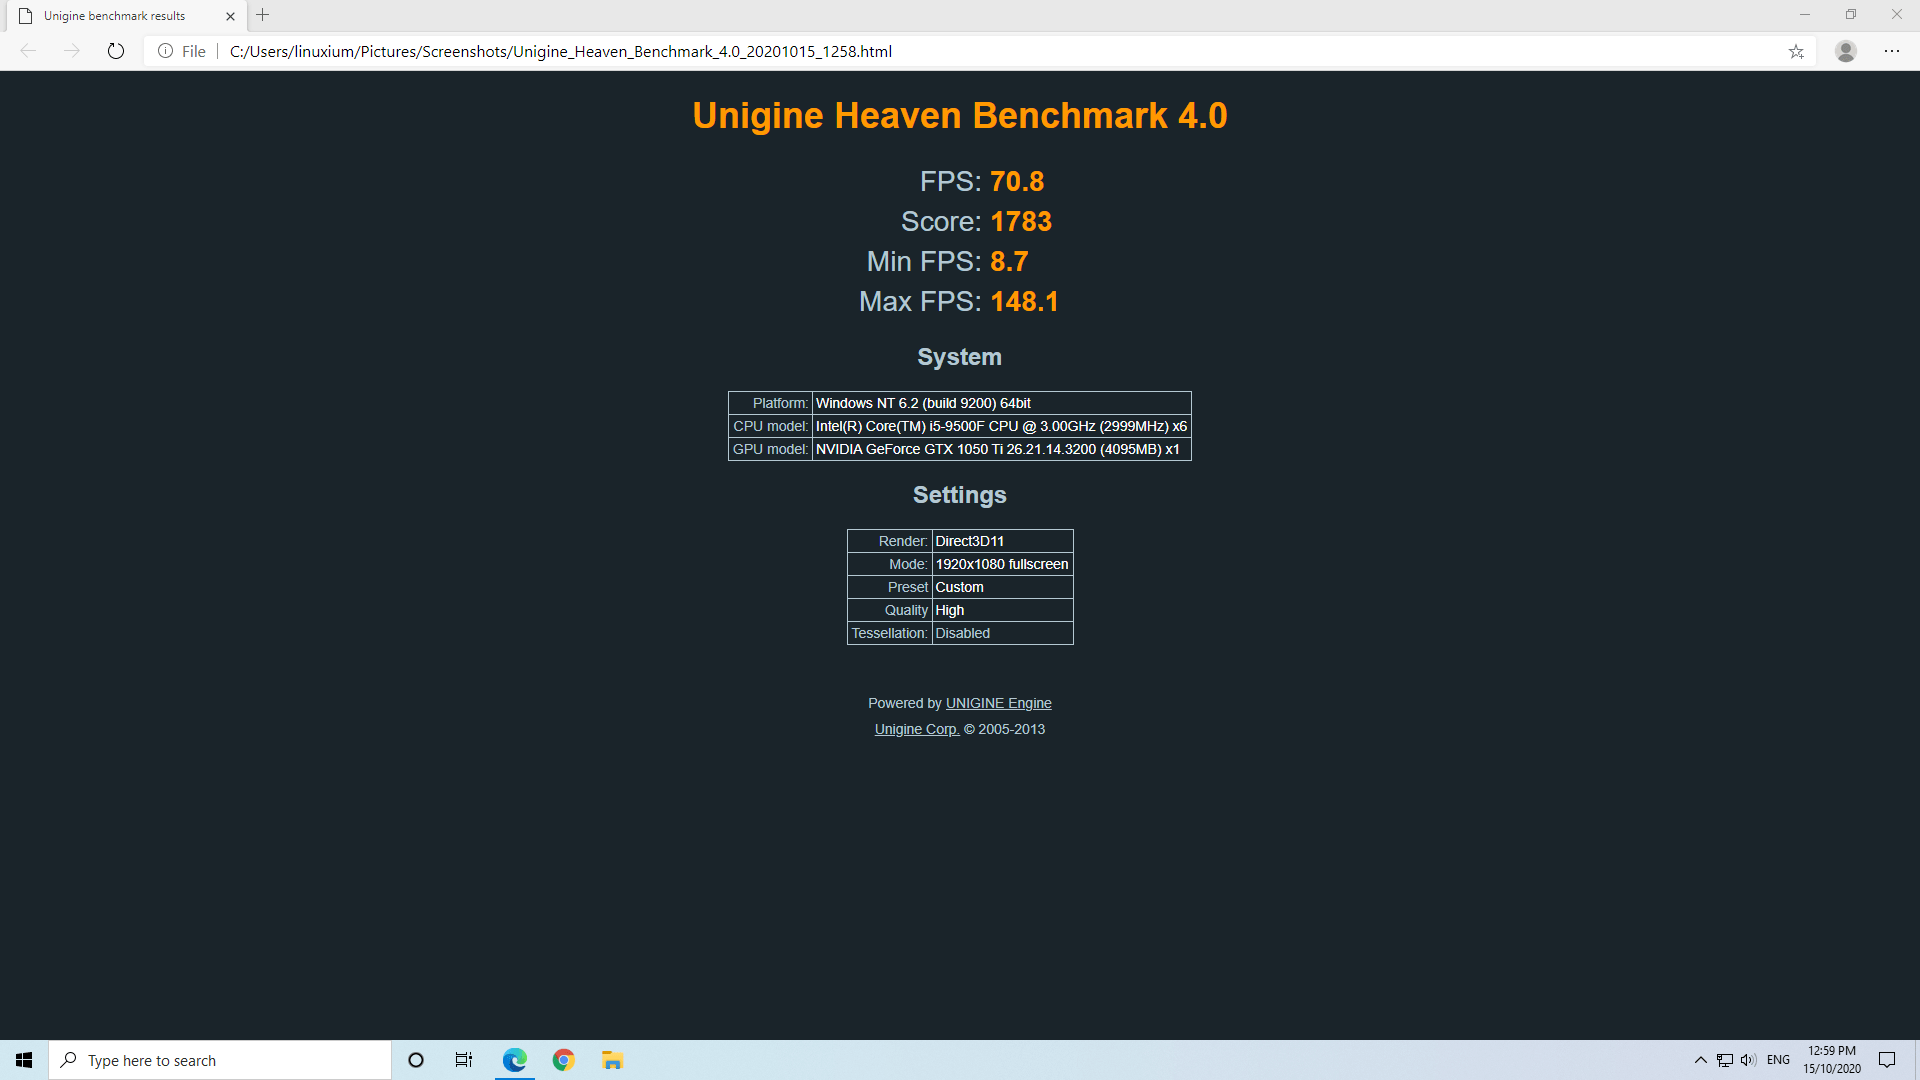Open Task View on the taskbar
Screen dimensions: 1920x1080
click(x=464, y=1060)
